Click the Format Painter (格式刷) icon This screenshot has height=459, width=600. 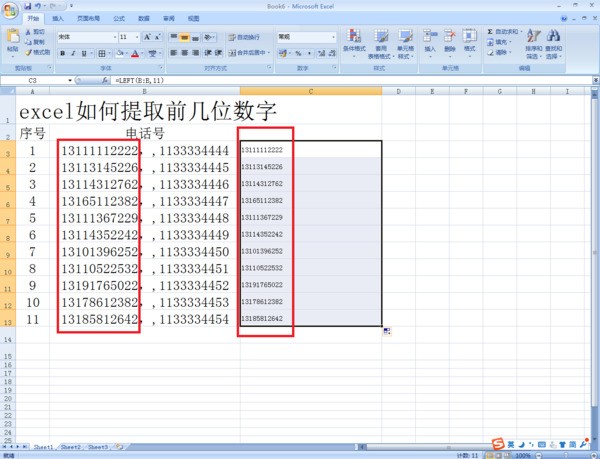(37, 51)
